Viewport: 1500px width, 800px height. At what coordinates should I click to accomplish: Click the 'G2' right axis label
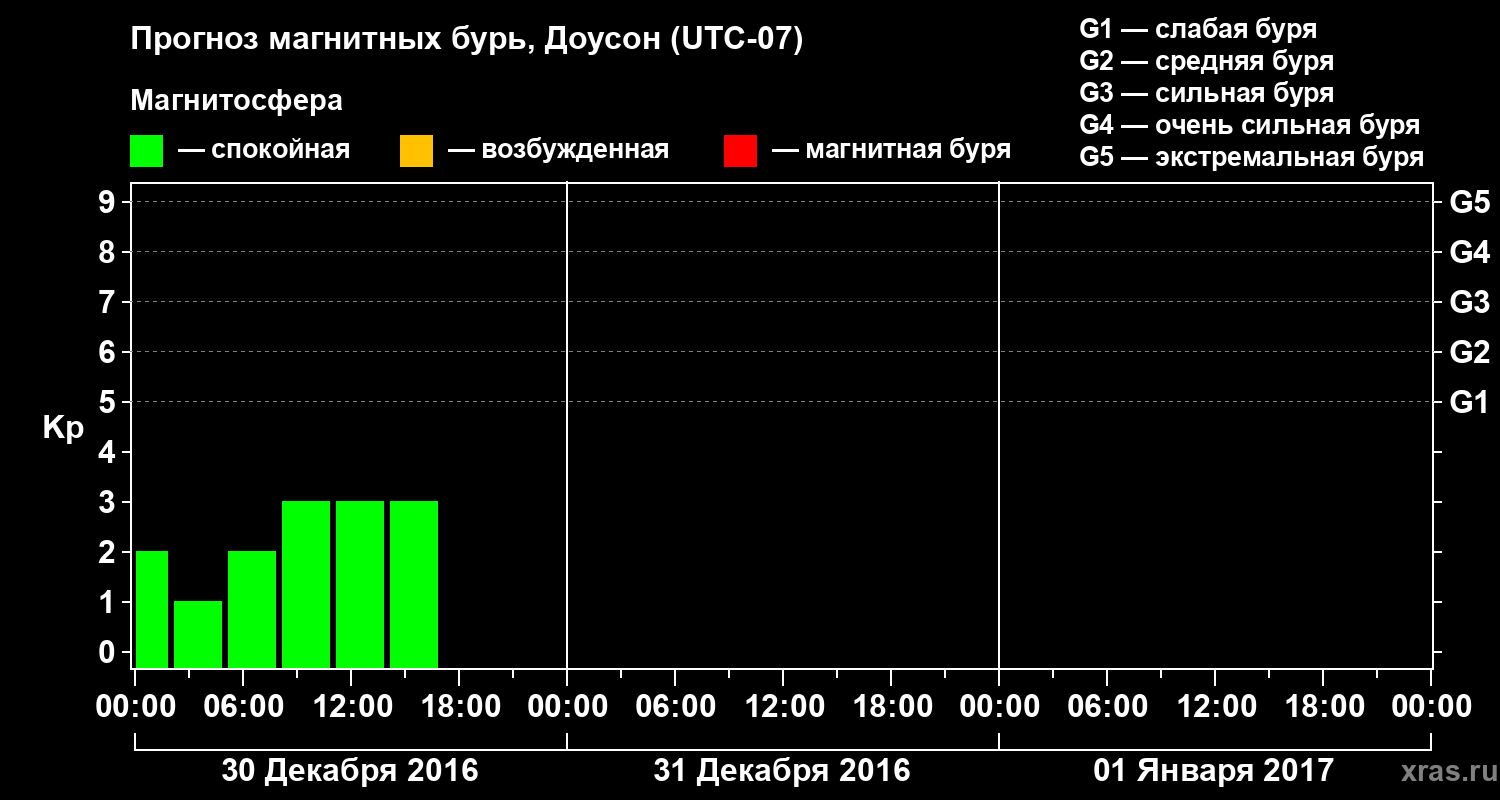click(1470, 353)
